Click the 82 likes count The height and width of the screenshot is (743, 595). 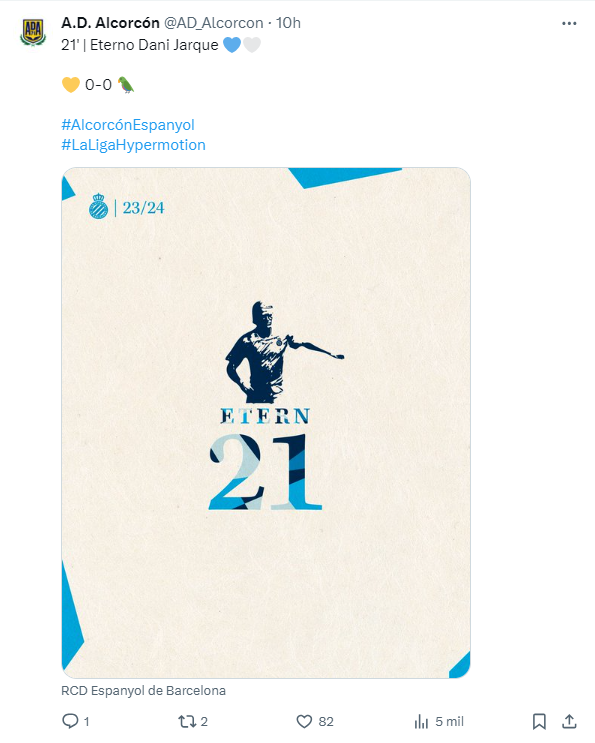pos(326,722)
